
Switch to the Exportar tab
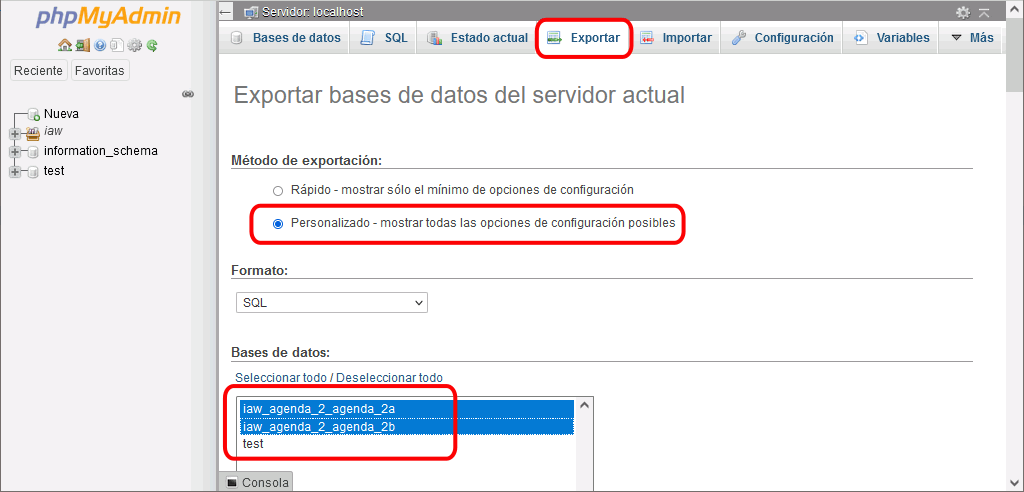pos(583,38)
